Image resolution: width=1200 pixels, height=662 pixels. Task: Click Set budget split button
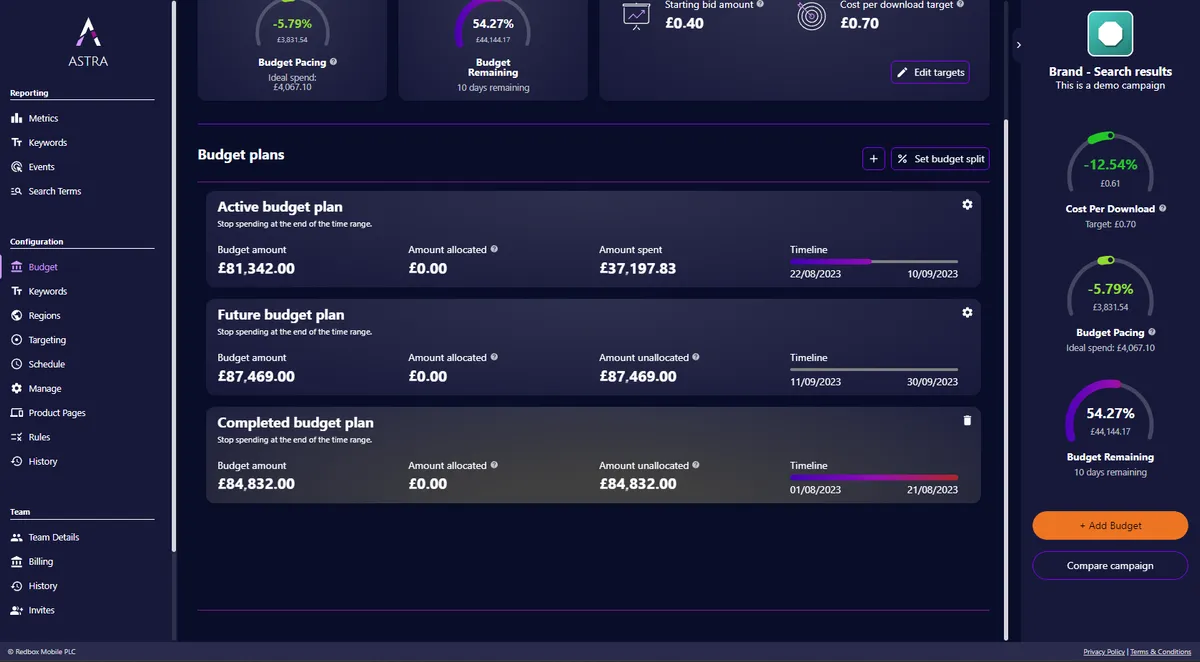click(940, 159)
